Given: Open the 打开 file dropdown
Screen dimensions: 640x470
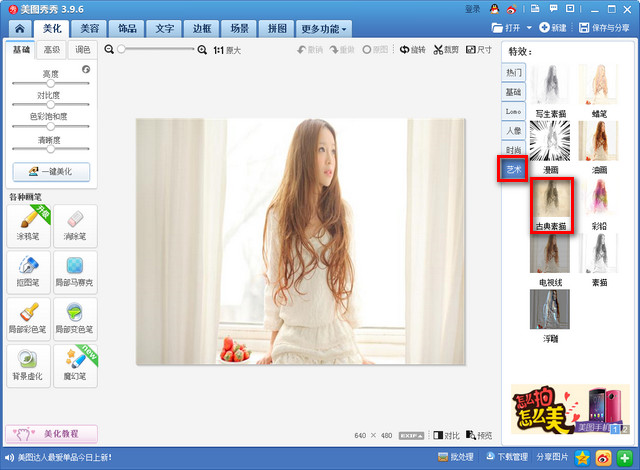Looking at the screenshot, I should pos(512,27).
